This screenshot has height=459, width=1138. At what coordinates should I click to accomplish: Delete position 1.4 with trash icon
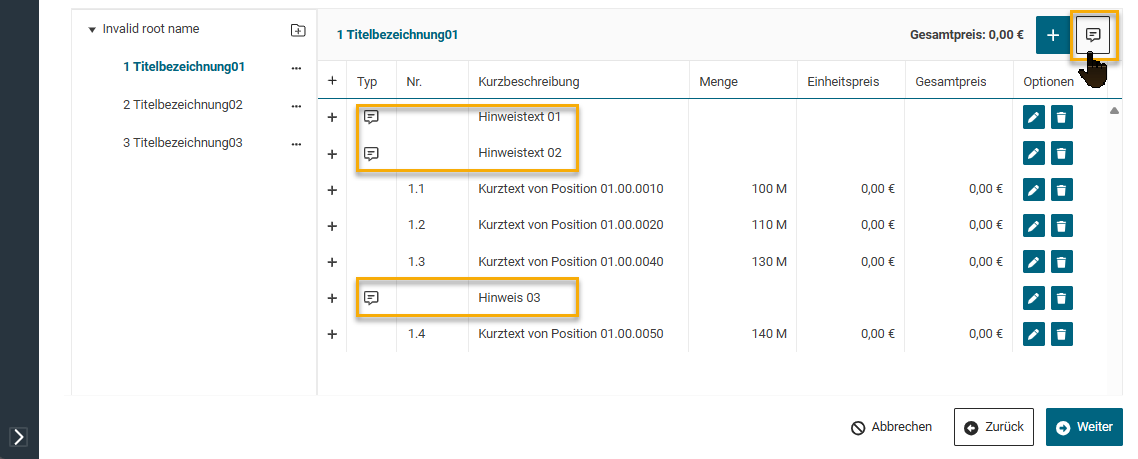[x=1061, y=334]
